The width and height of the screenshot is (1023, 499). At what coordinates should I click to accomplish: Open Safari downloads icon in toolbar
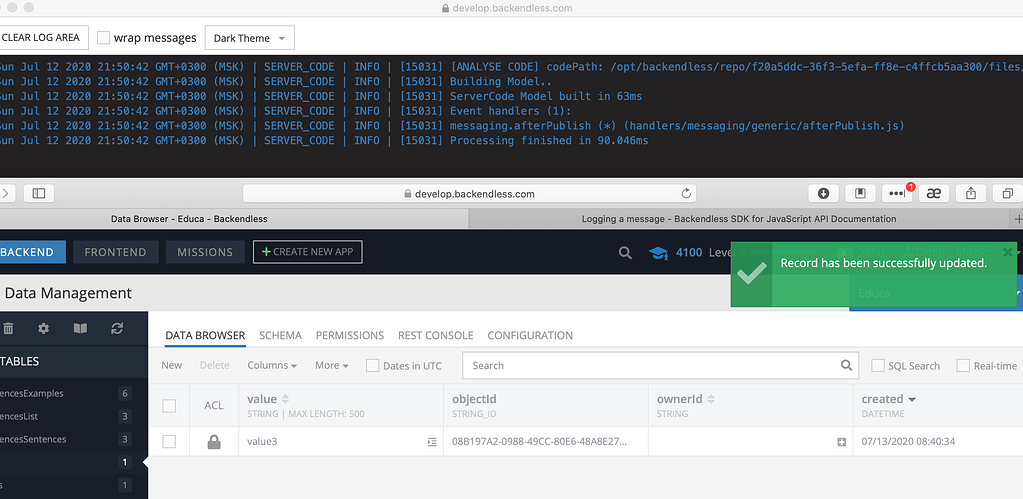[823, 193]
